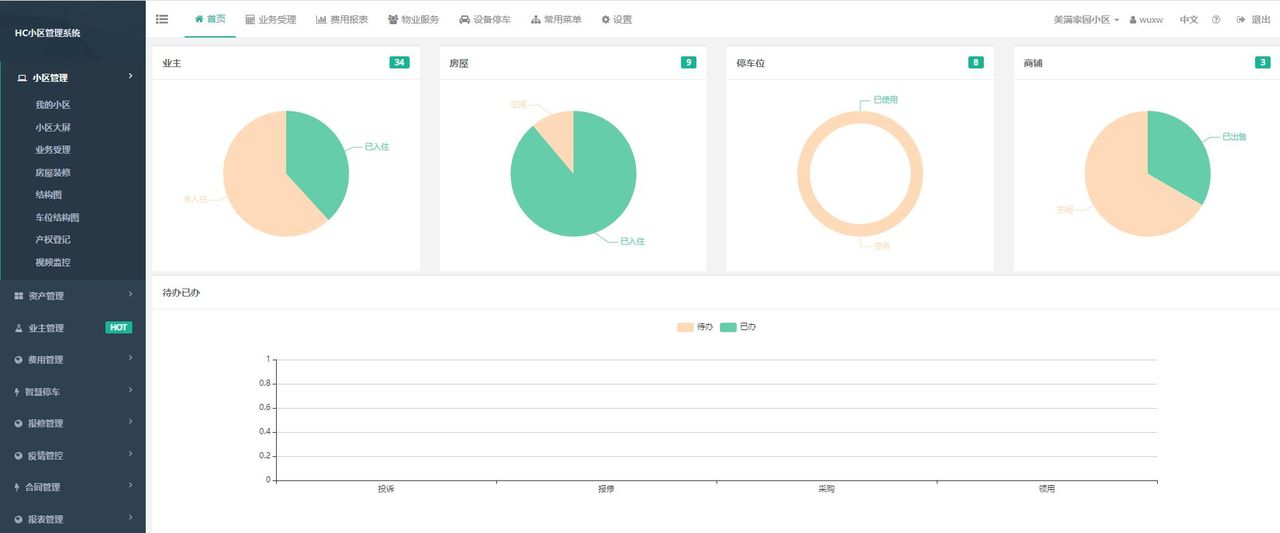Click the parking 停车位 donut ring
Viewport: 1280px width, 533px height.
coord(803,174)
